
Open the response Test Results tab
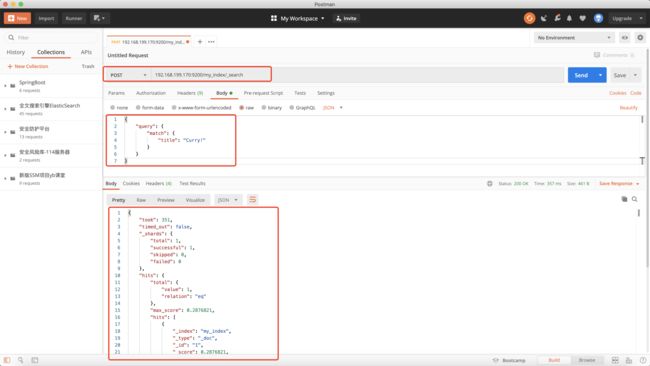pyautogui.click(x=192, y=183)
